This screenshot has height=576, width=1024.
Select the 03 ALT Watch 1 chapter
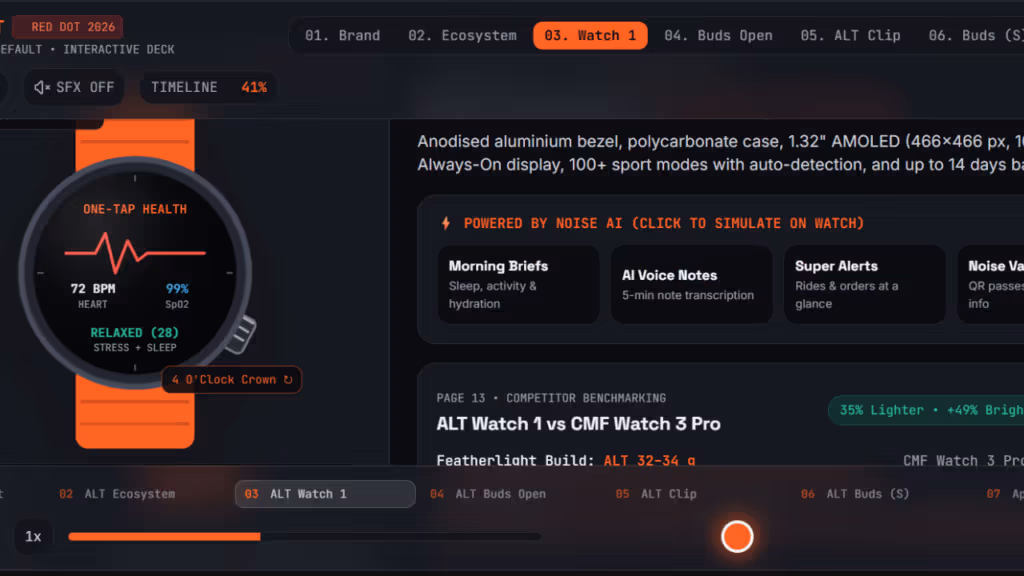tap(325, 494)
